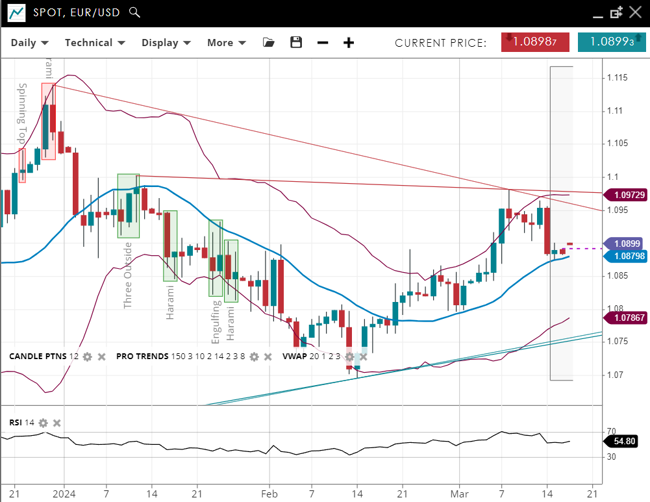Zoom out with the minus icon
Screen dimensions: 650x502
tap(322, 43)
